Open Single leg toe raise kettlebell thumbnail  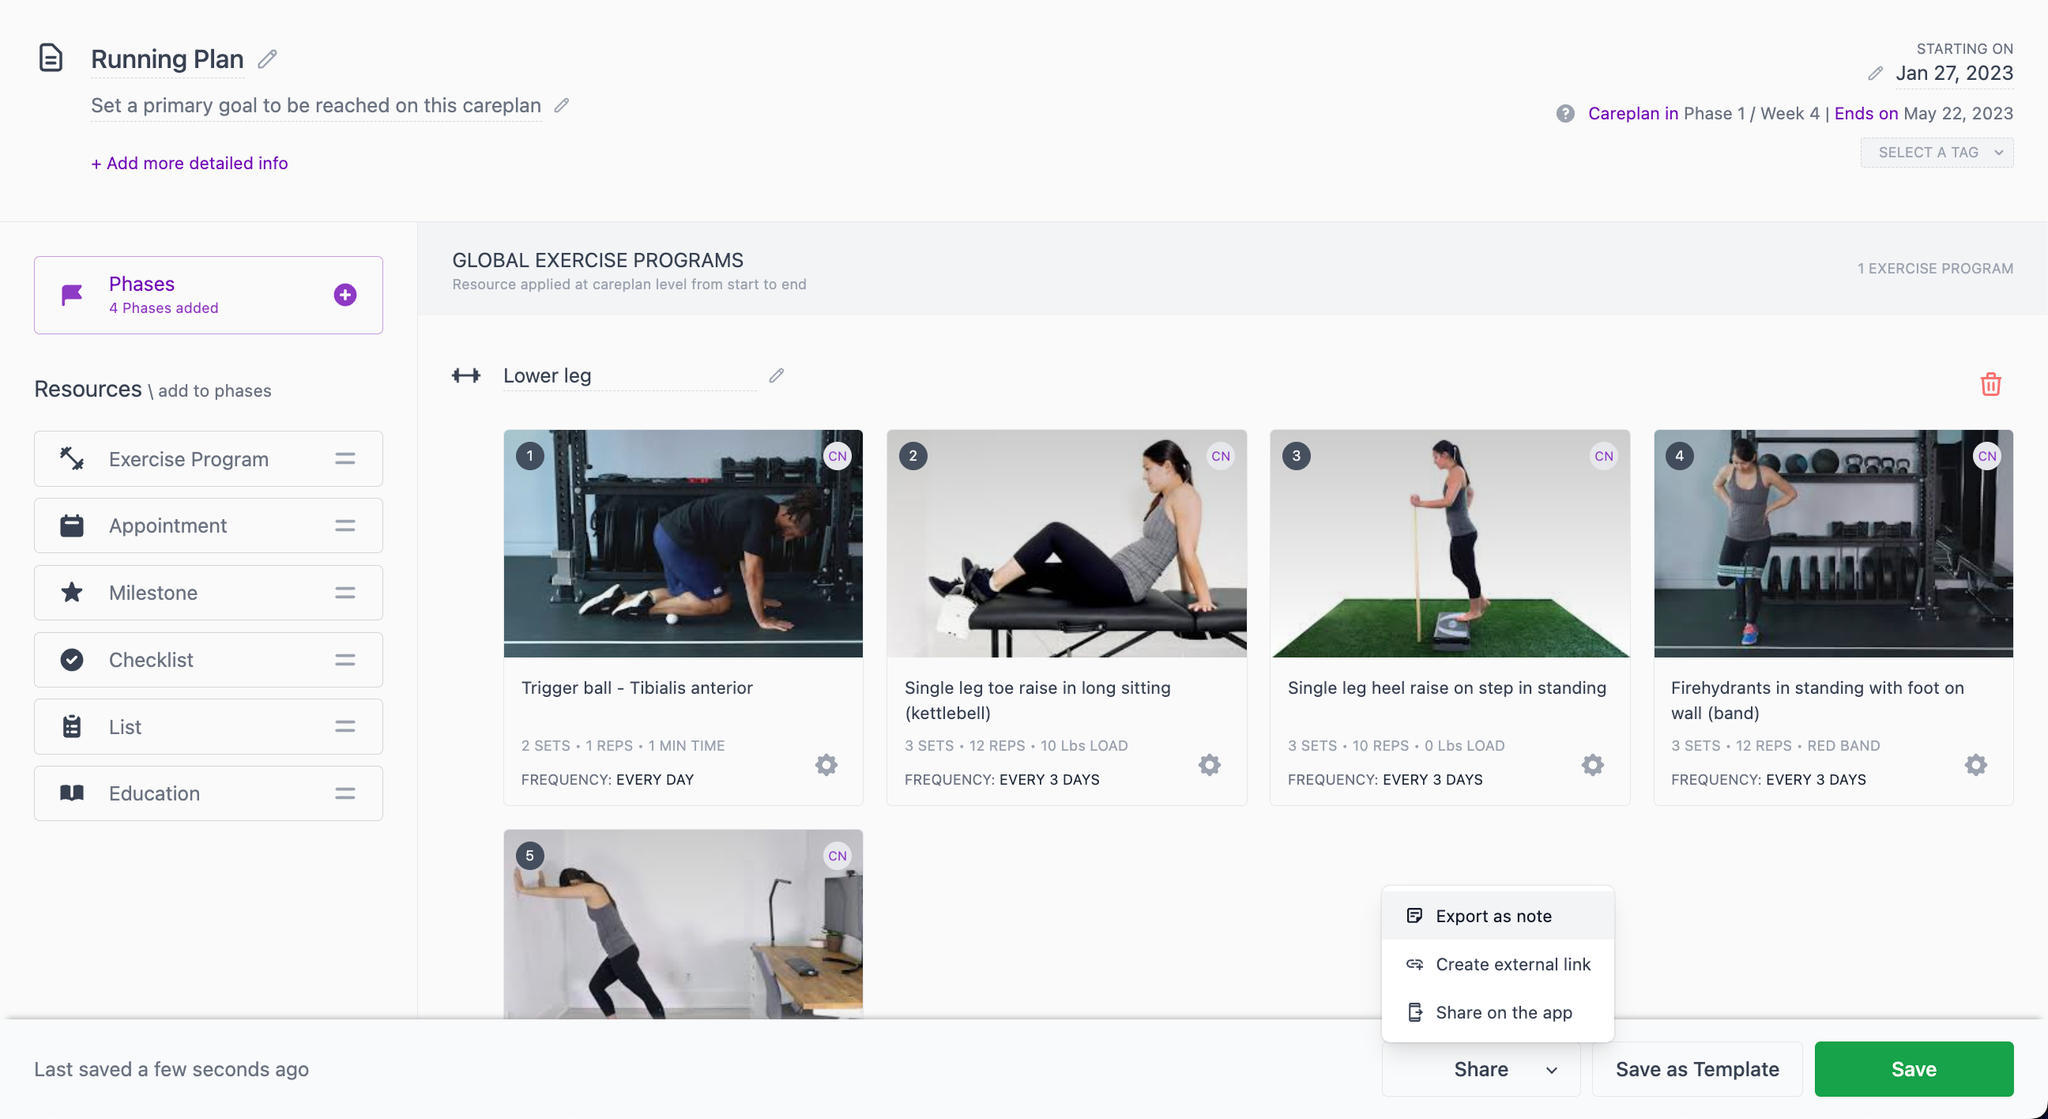(1066, 544)
